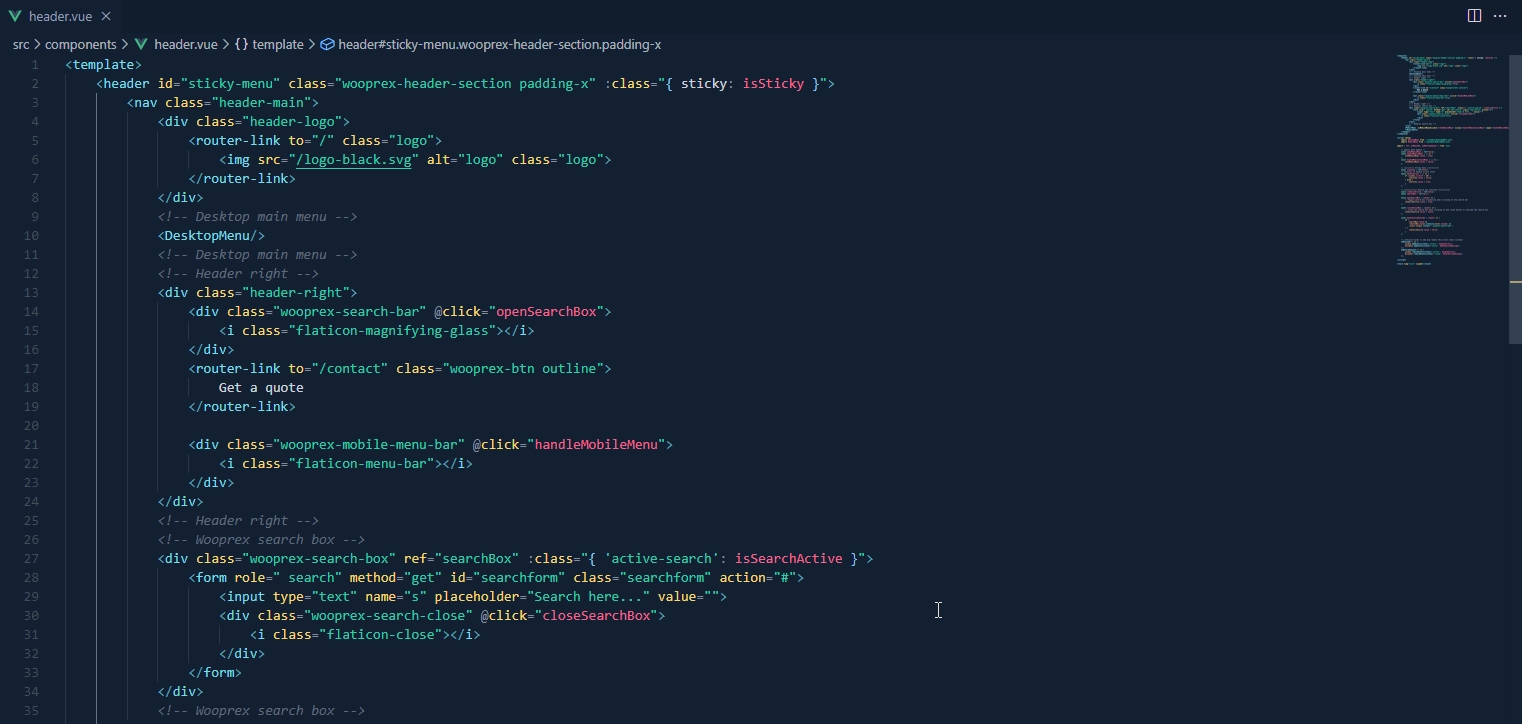Screen dimensions: 1522x724
Task: Click the symbol icon before header#sticky-menu breadcrumb
Action: tap(327, 44)
